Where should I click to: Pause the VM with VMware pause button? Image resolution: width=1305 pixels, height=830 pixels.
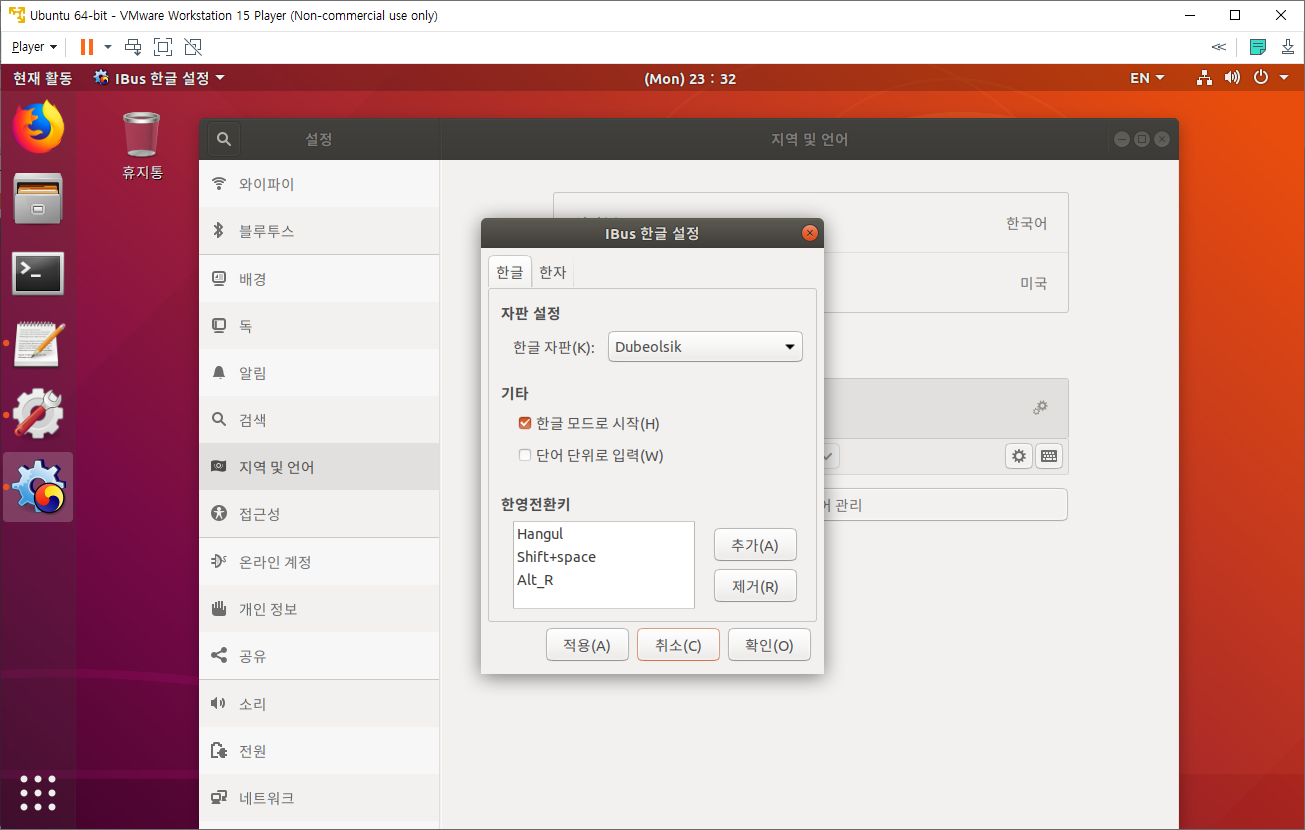pyautogui.click(x=87, y=46)
